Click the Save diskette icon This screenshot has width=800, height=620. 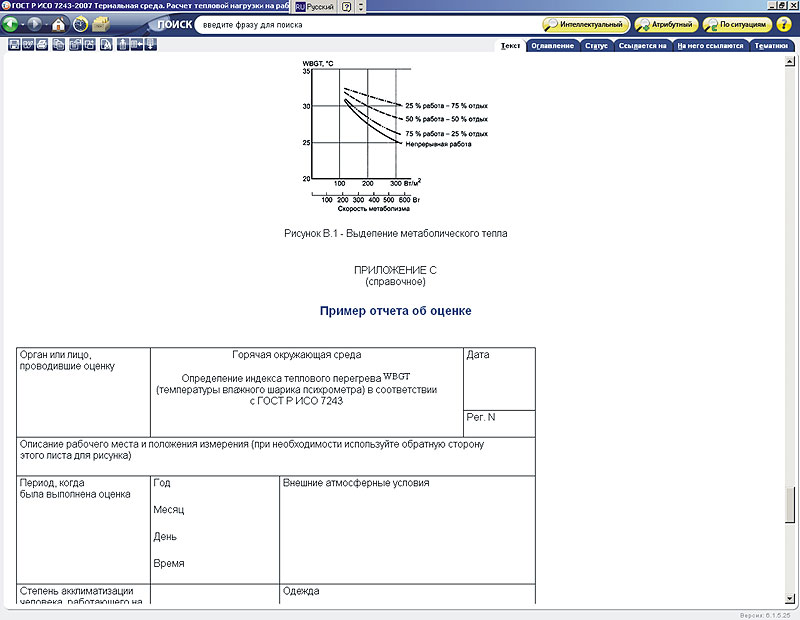[14, 45]
